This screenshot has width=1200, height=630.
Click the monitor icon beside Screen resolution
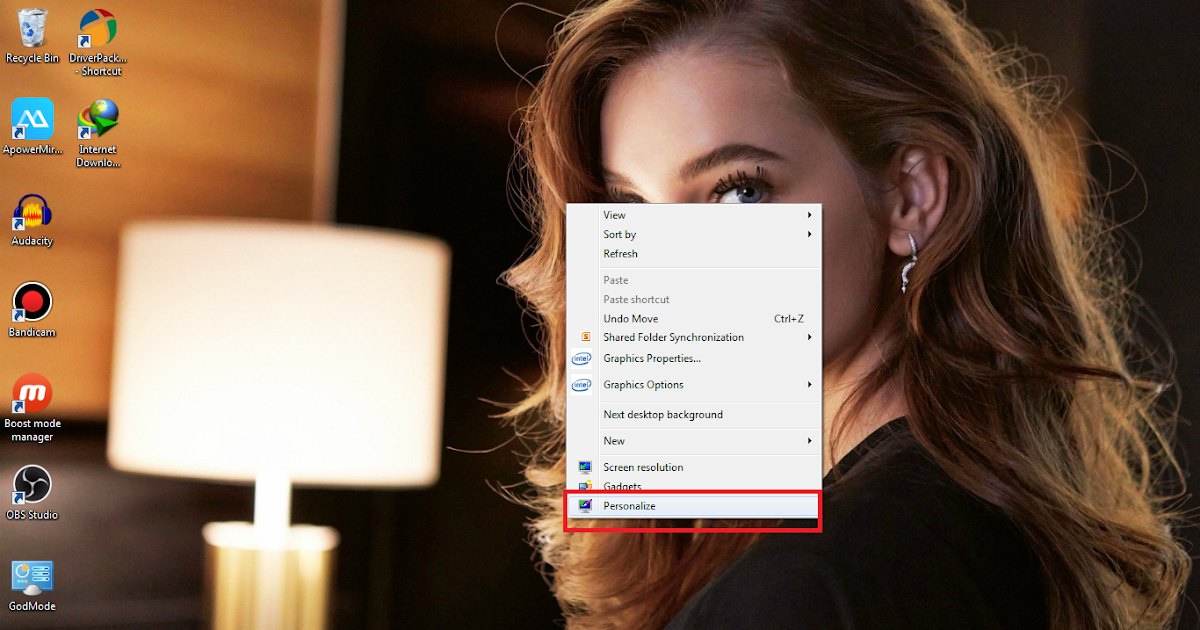tap(584, 467)
